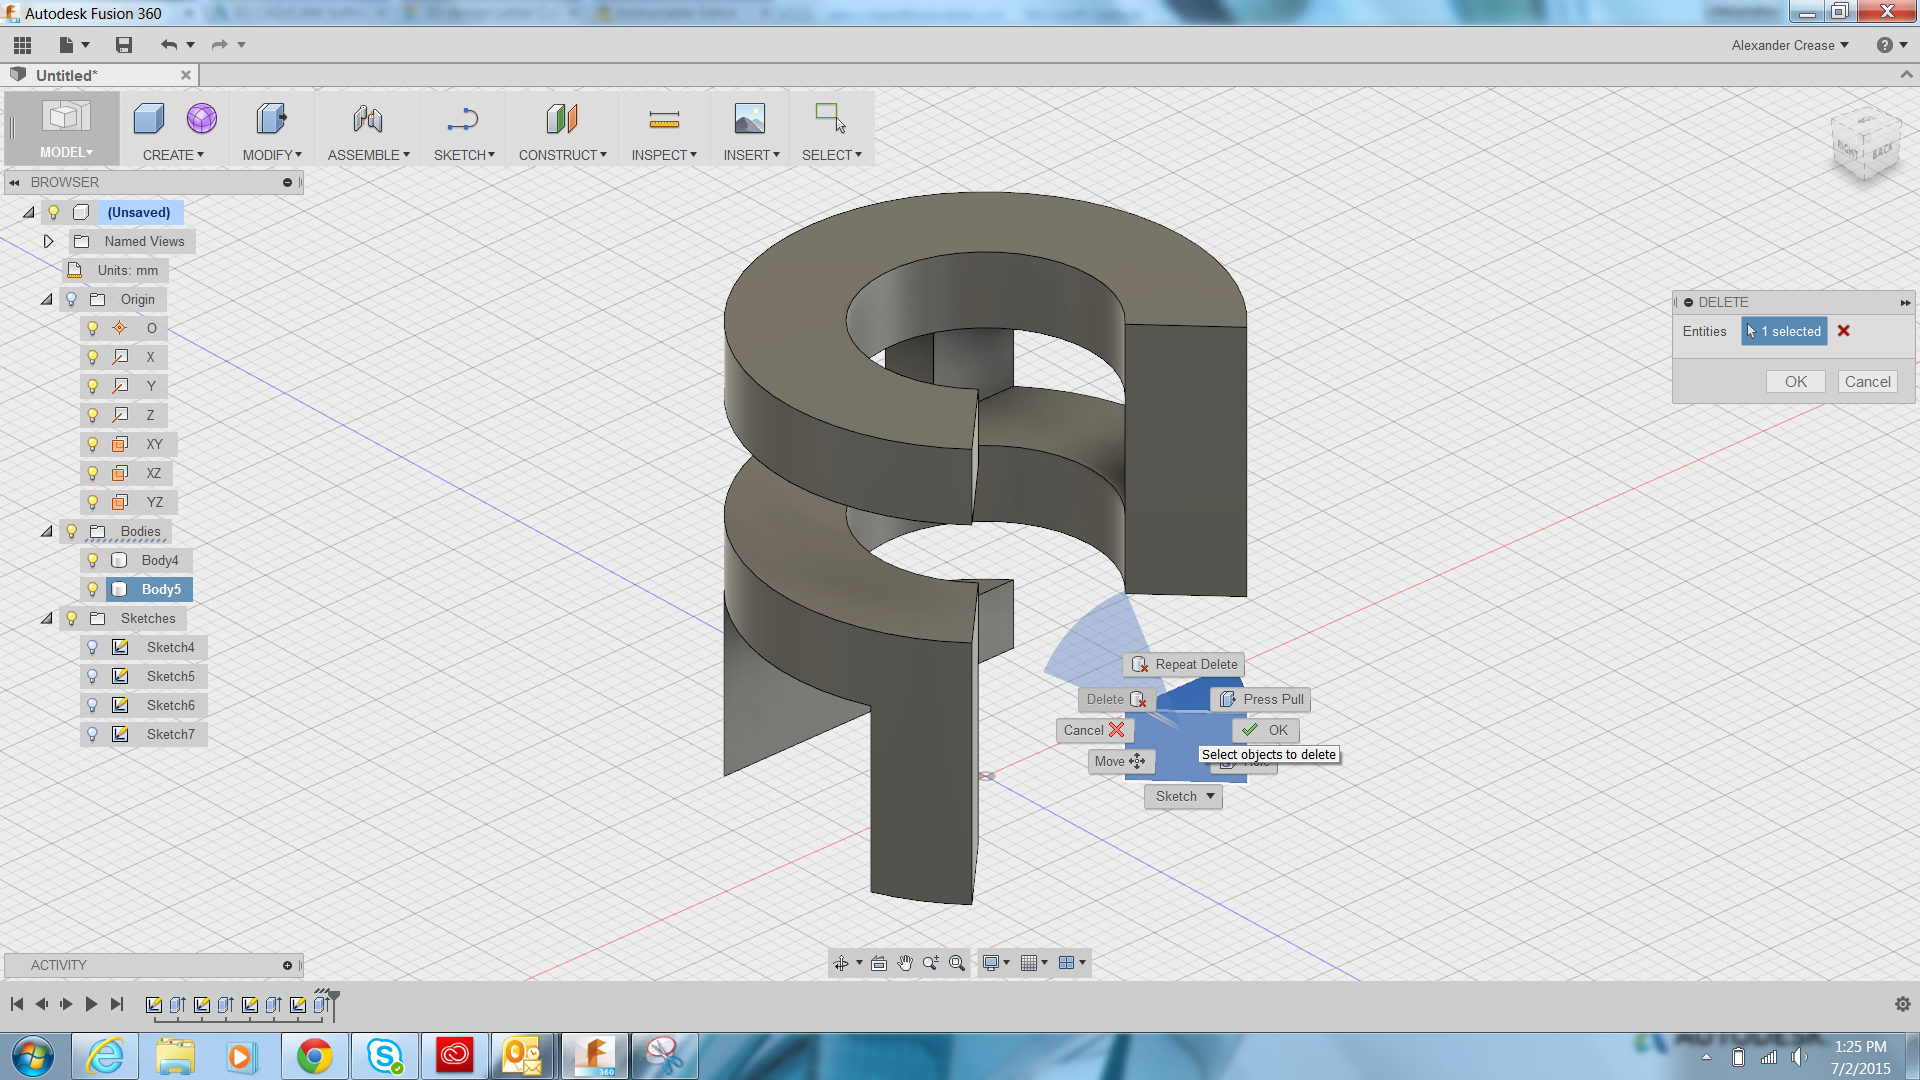Viewport: 1920px width, 1080px height.
Task: Click OK checkmark in marking menu
Action: 1265,730
